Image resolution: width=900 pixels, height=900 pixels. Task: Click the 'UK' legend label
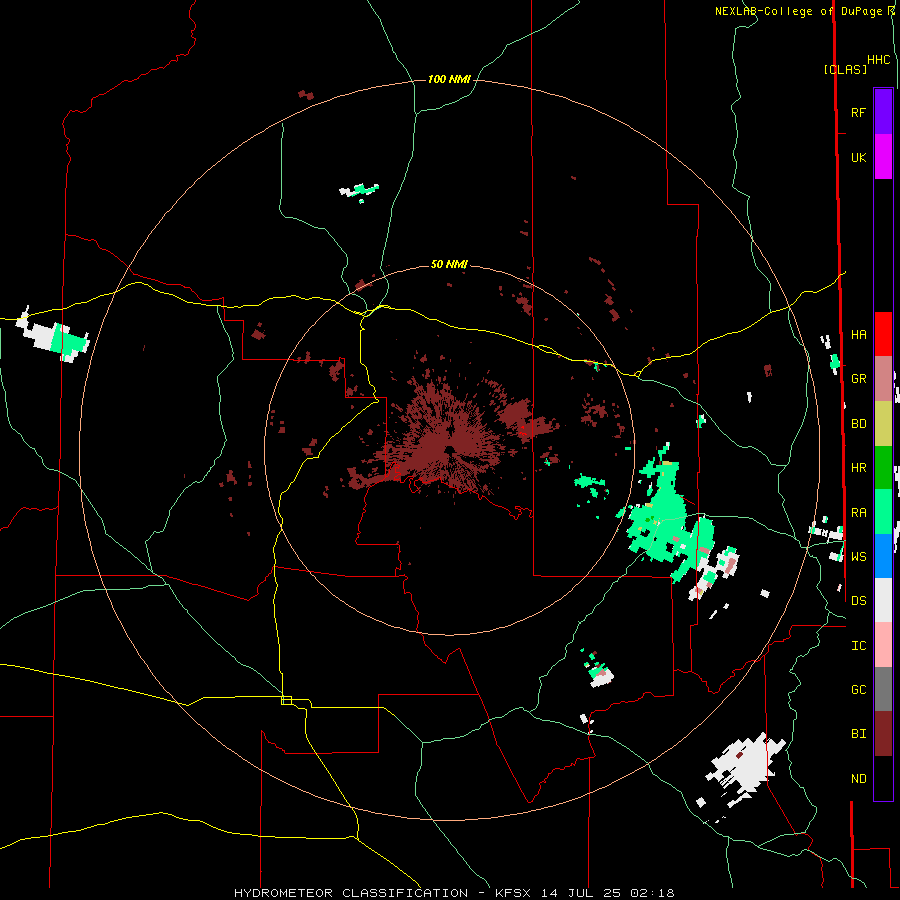[858, 158]
